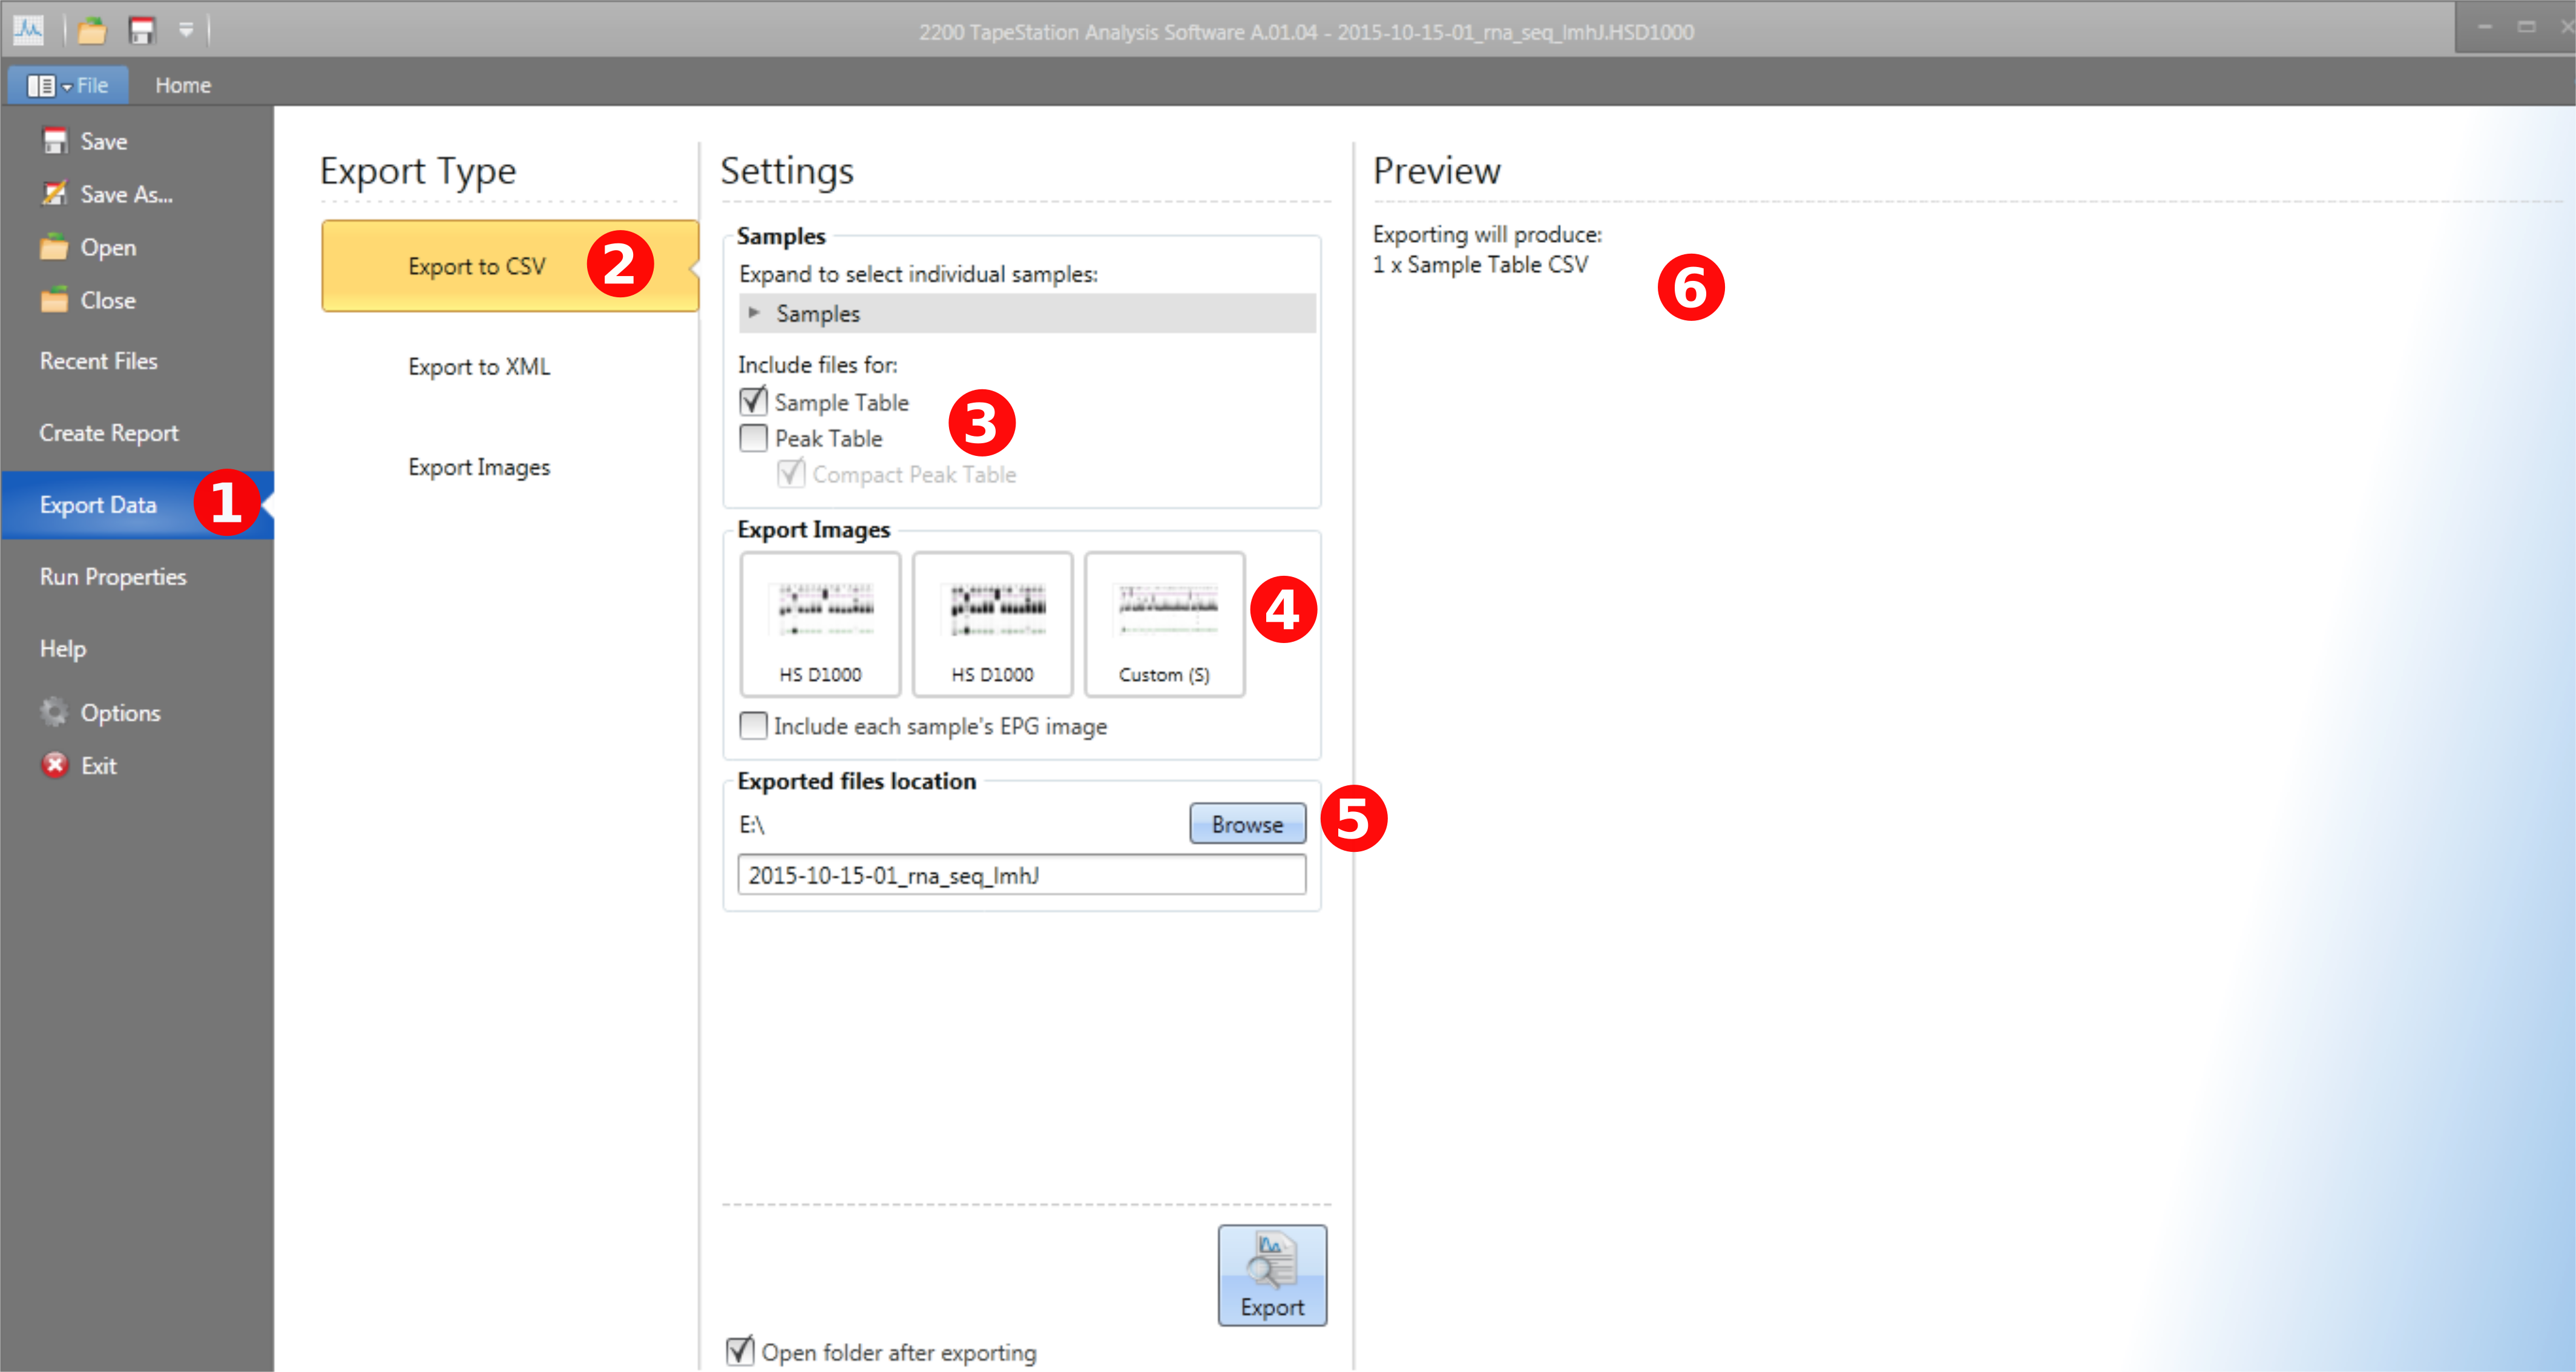This screenshot has height=1372, width=2576.
Task: Expand the Samples tree arrow
Action: (754, 313)
